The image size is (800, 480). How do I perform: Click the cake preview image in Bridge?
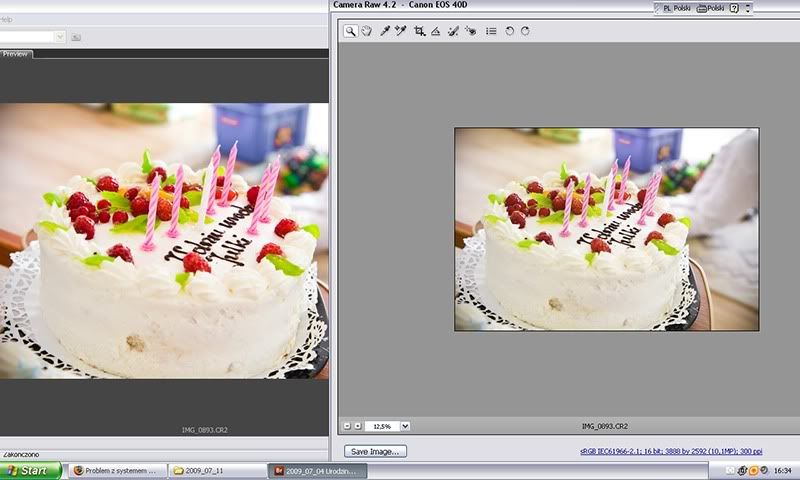(x=164, y=241)
